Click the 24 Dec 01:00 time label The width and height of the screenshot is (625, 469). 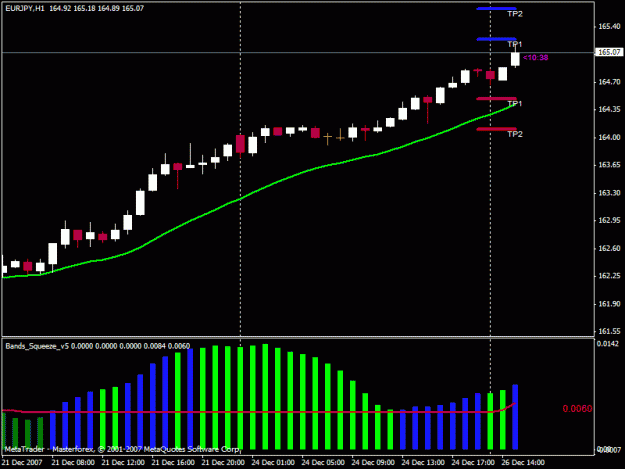tap(273, 462)
